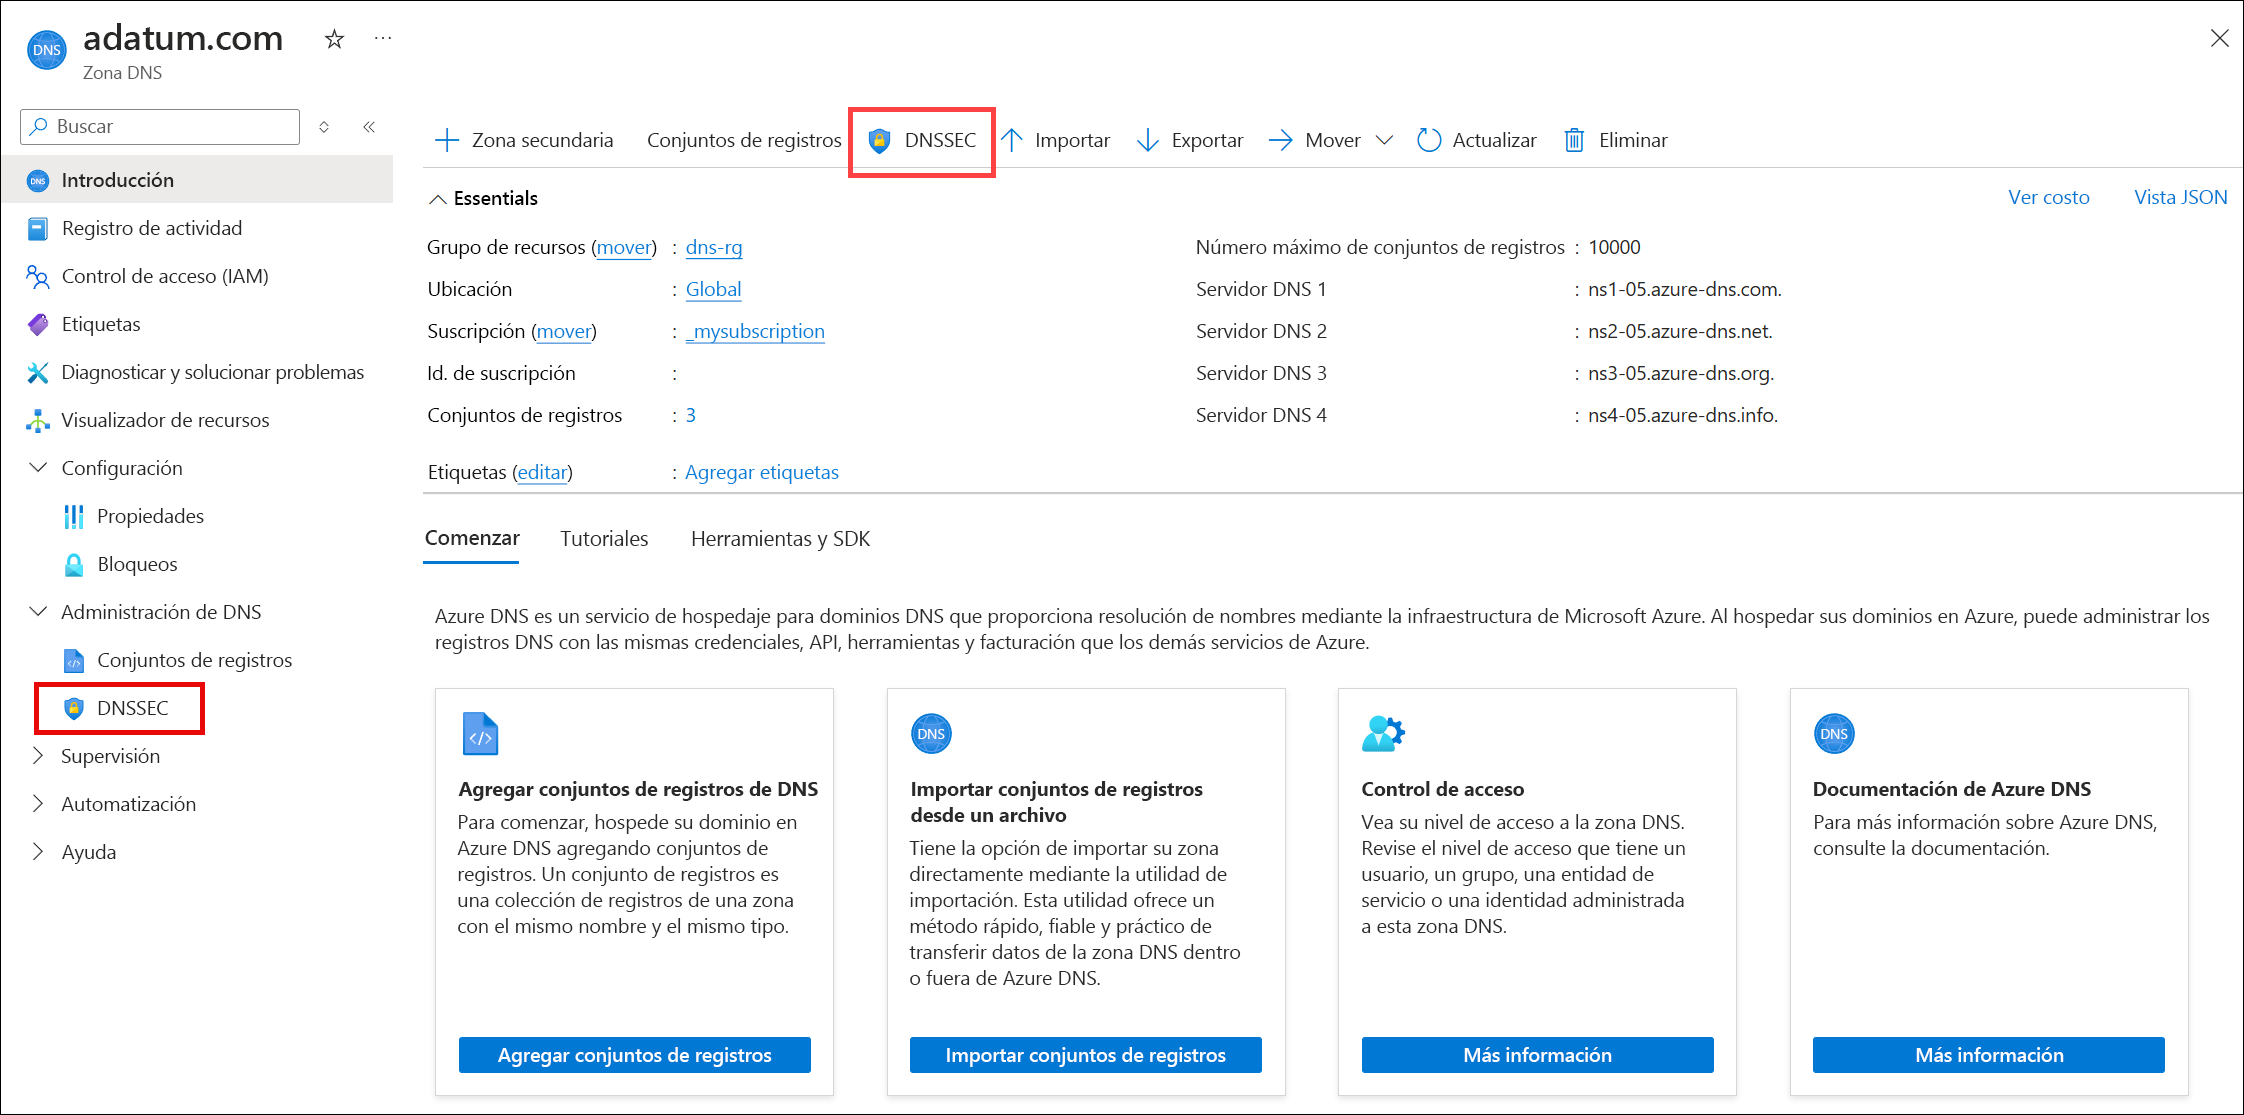Screen dimensions: 2244x1115
Task: Open Diagnosticar y solucionar problemas
Action: point(212,373)
